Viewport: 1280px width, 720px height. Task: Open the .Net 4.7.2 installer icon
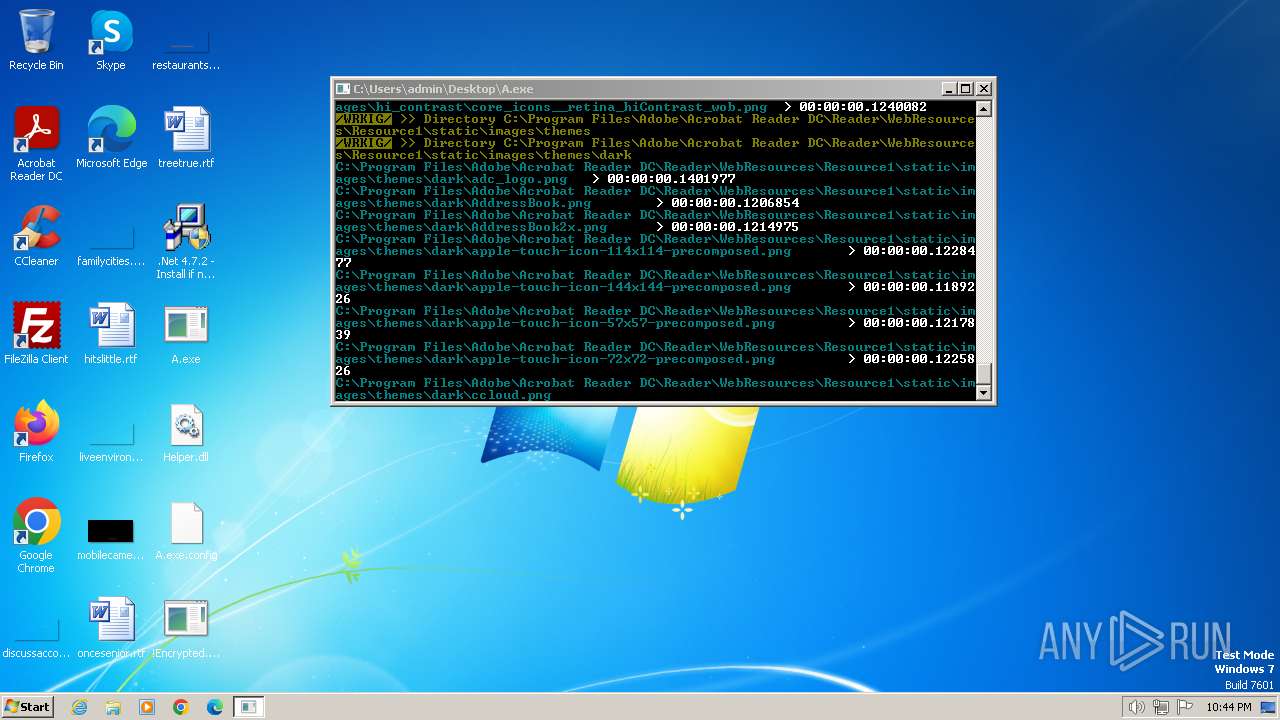coord(186,242)
